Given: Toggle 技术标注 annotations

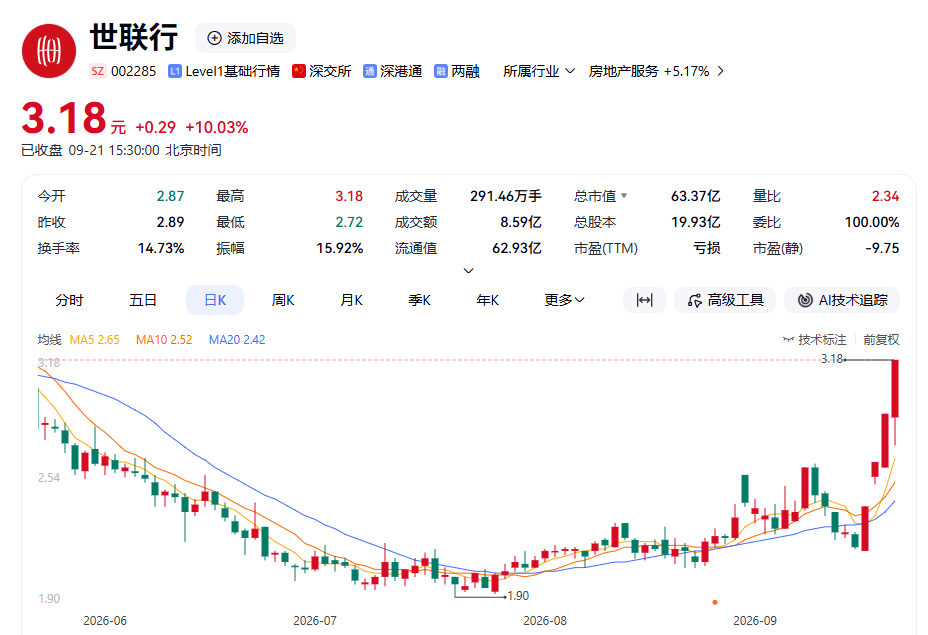Looking at the screenshot, I should 814,340.
